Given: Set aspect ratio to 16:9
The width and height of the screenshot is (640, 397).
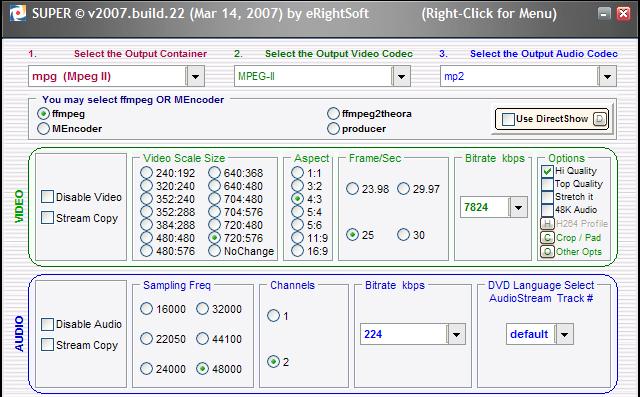Looking at the screenshot, I should (298, 251).
